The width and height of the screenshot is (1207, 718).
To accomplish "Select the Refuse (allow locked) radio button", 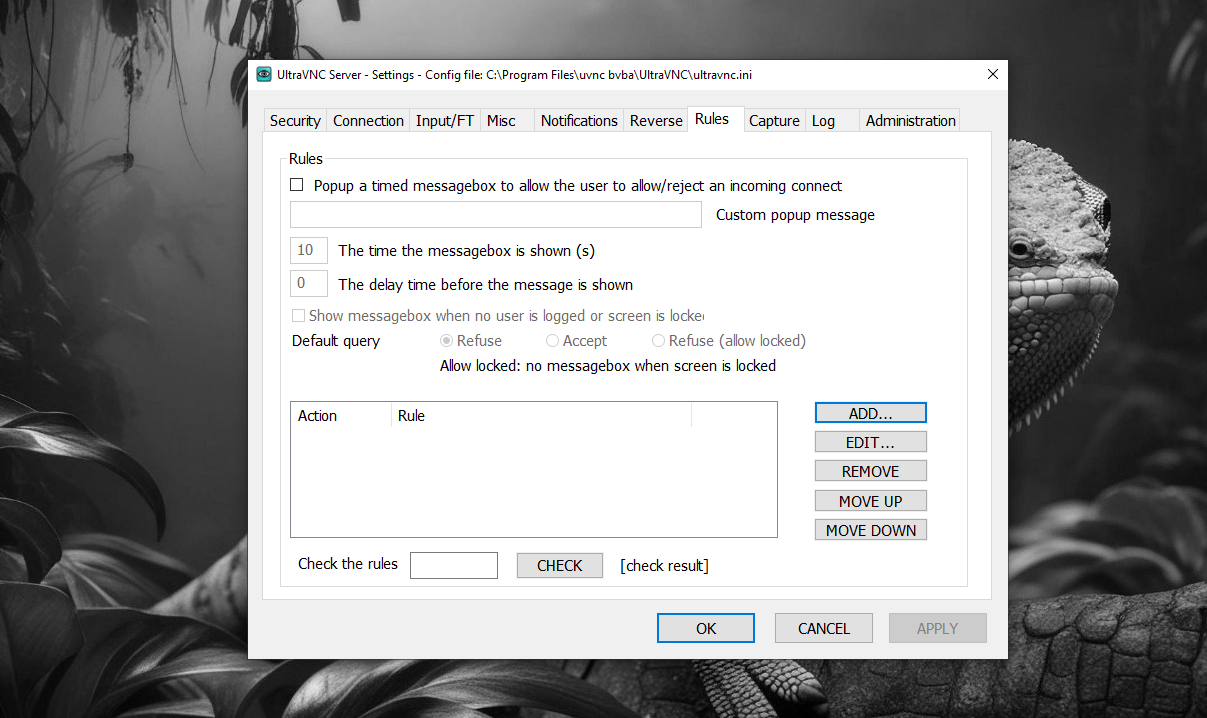I will 658,341.
